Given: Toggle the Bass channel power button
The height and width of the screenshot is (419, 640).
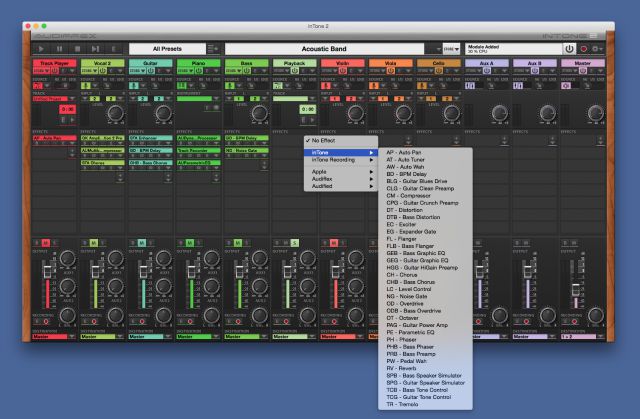Looking at the screenshot, I should (x=247, y=71).
